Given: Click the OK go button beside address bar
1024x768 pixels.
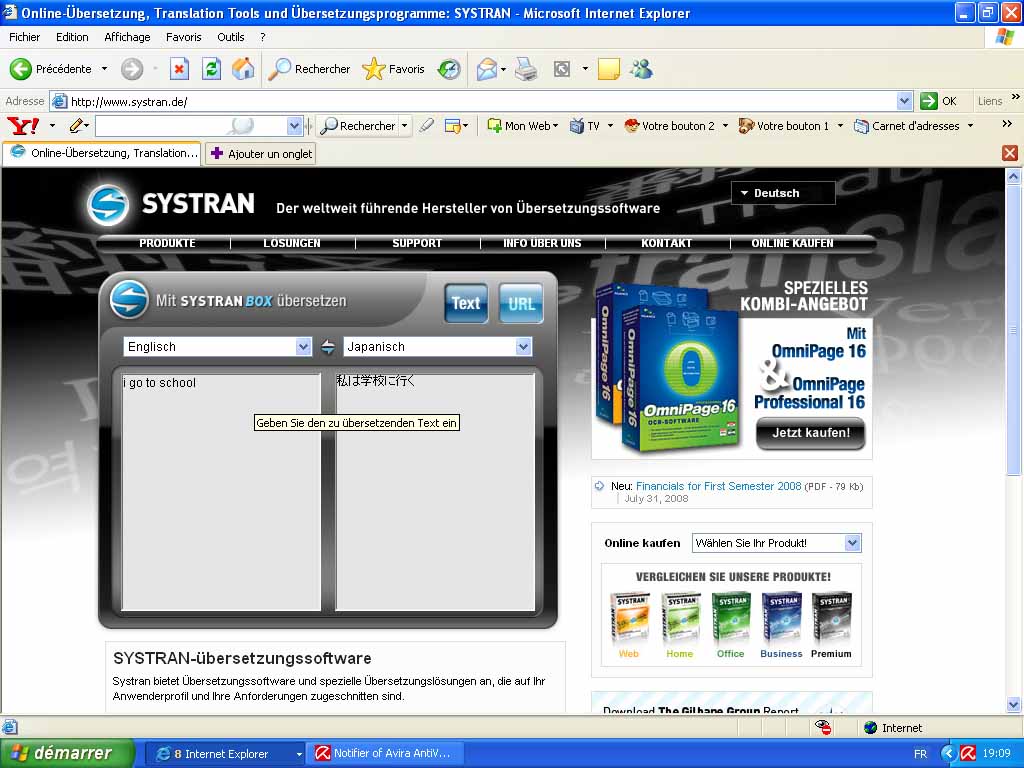Looking at the screenshot, I should pyautogui.click(x=939, y=101).
